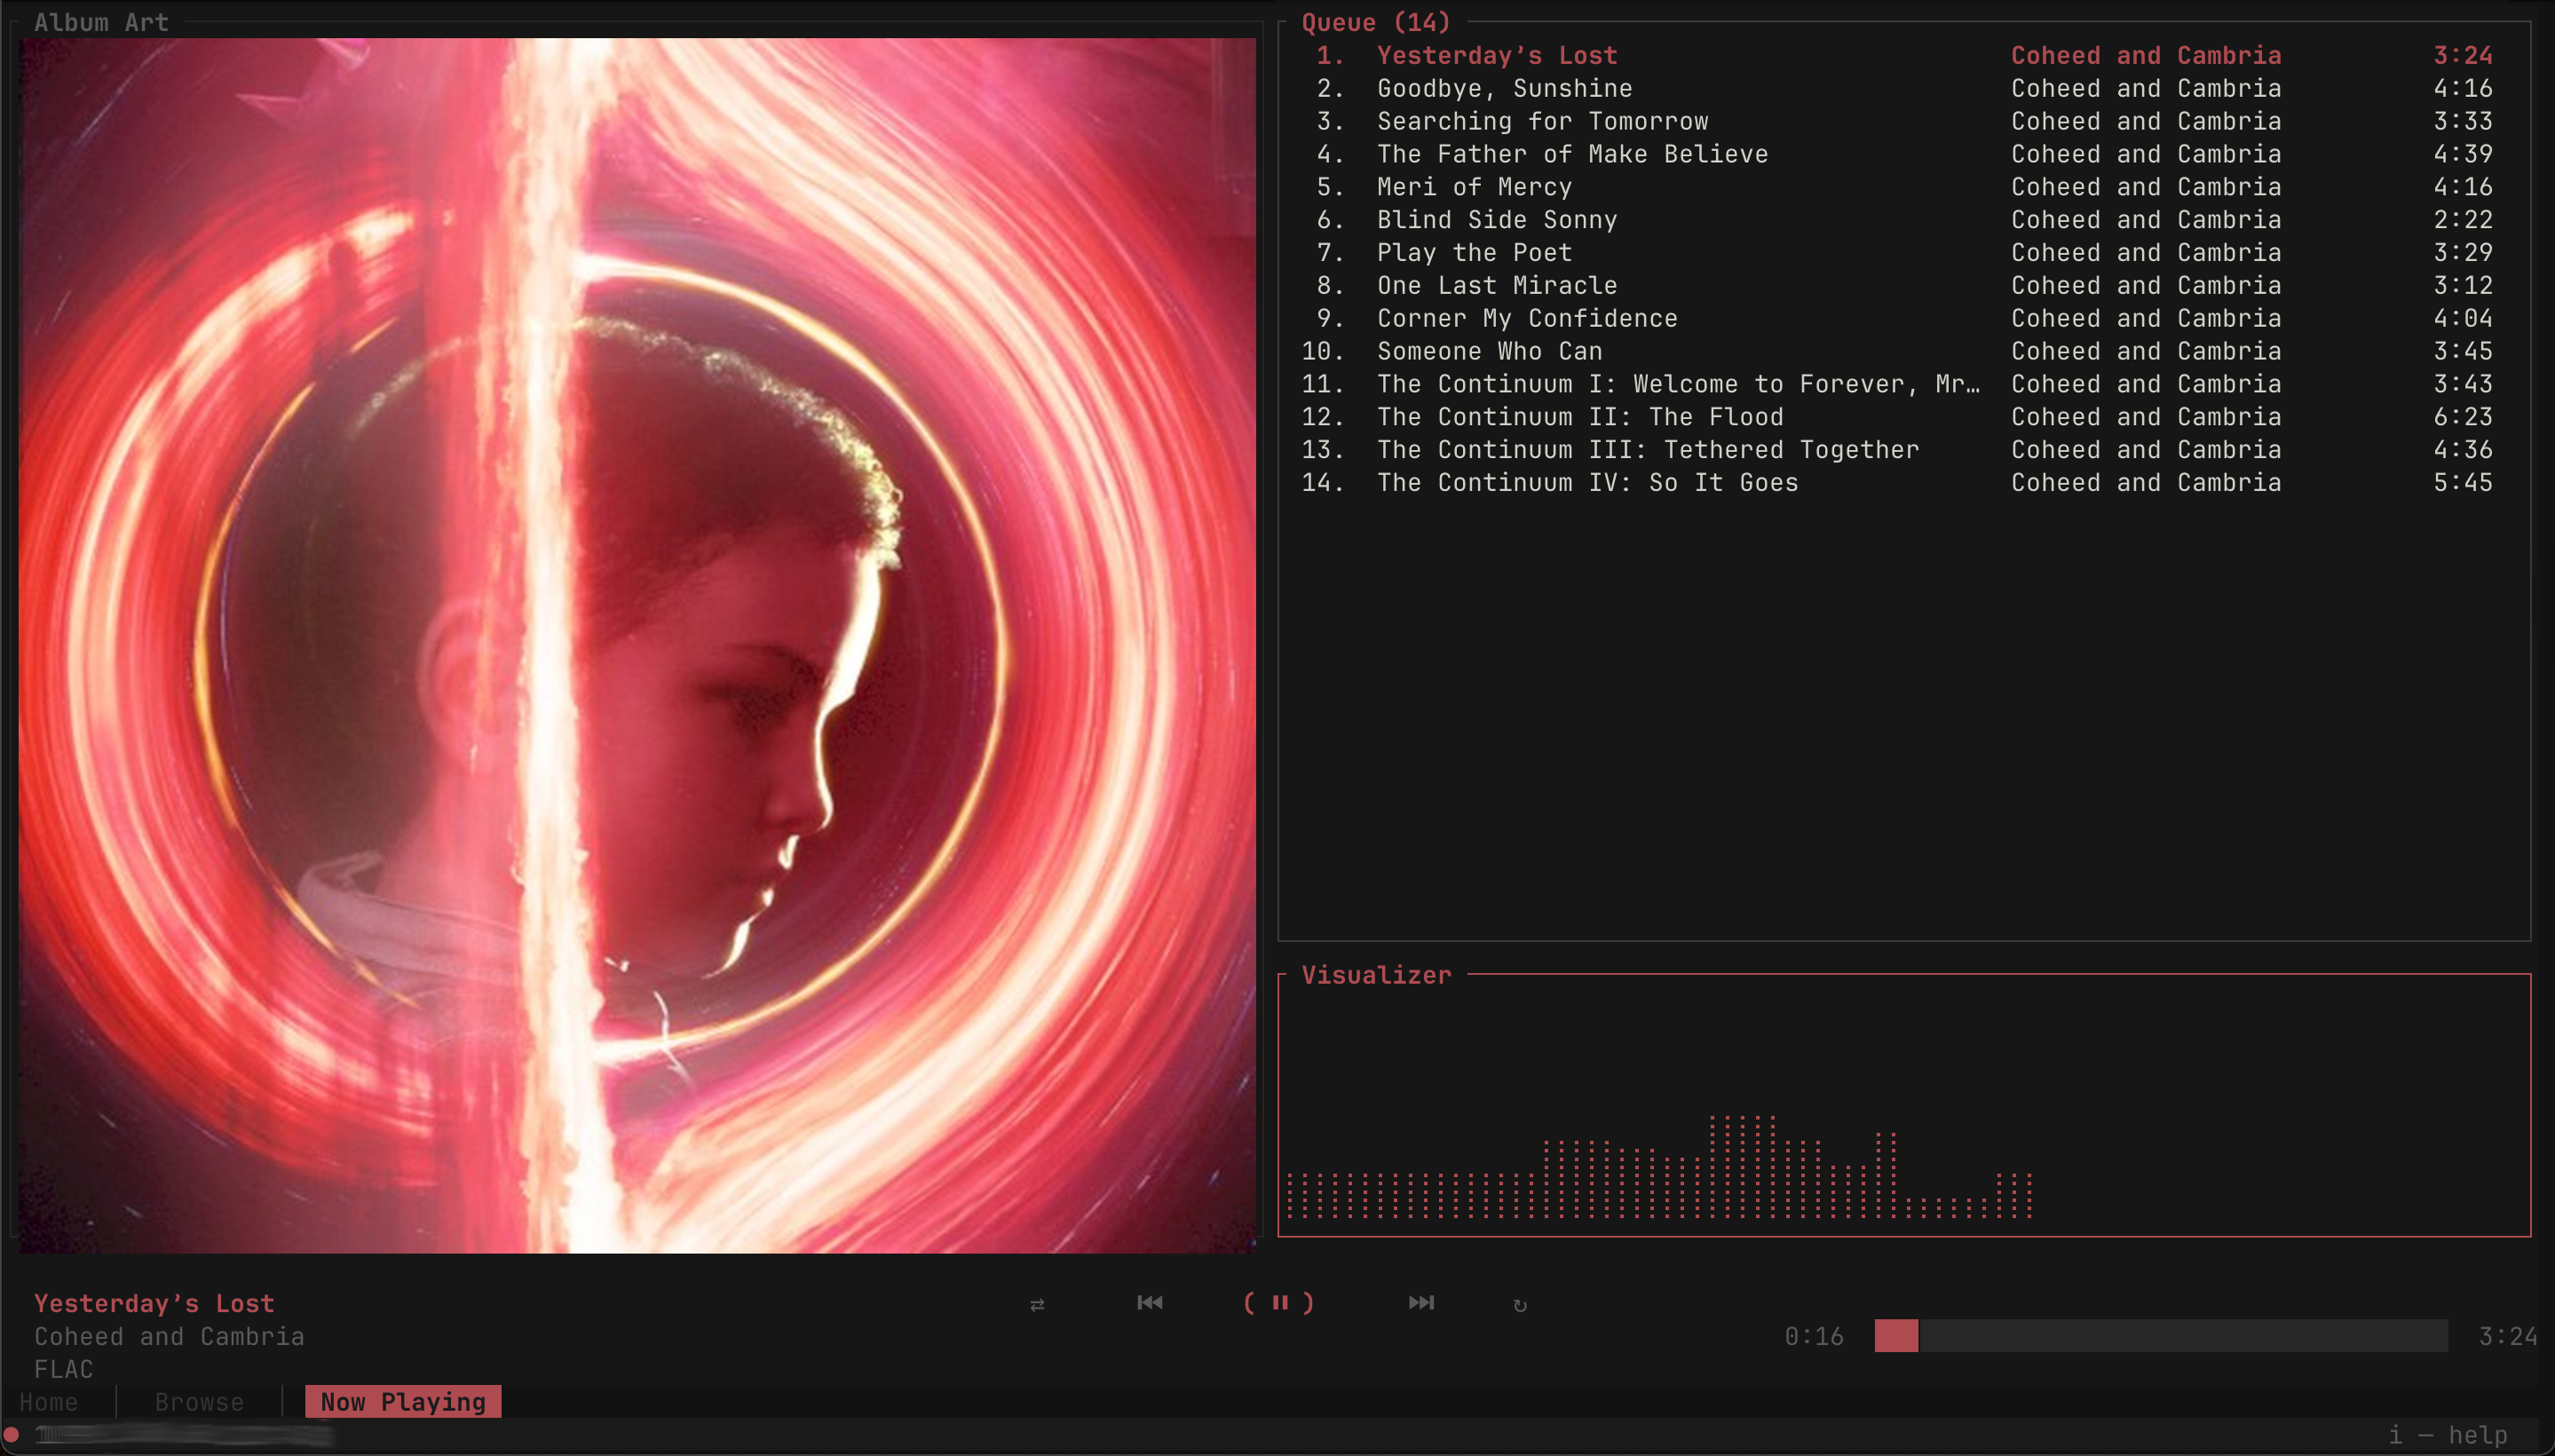Click the 2:22 duration in queue
The width and height of the screenshot is (2555, 1456).
pos(2463,220)
